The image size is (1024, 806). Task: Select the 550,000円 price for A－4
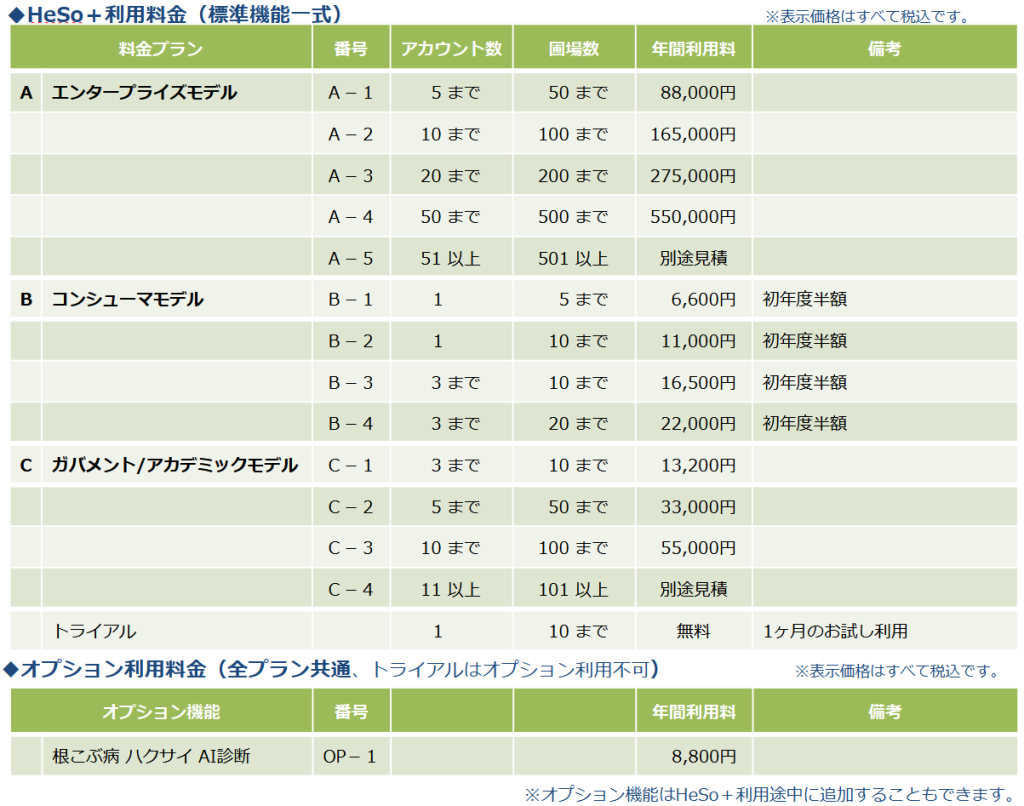pyautogui.click(x=693, y=217)
